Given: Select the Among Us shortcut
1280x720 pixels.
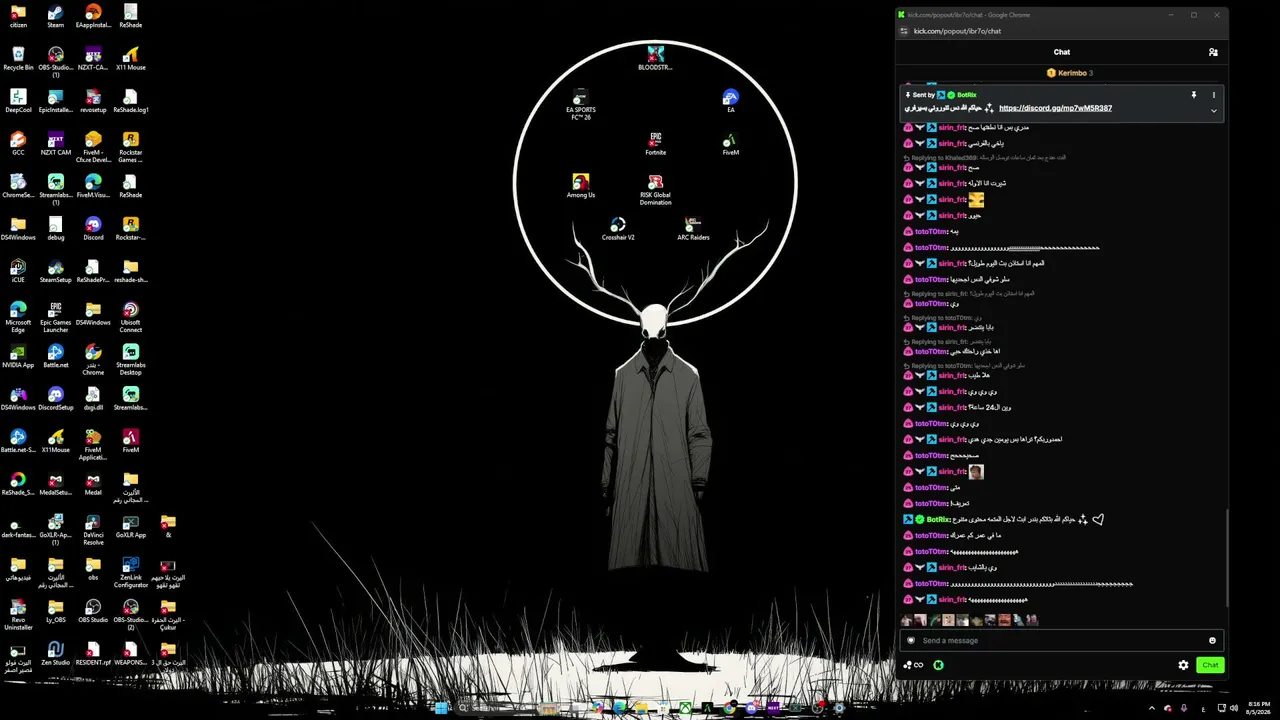Looking at the screenshot, I should 581,186.
